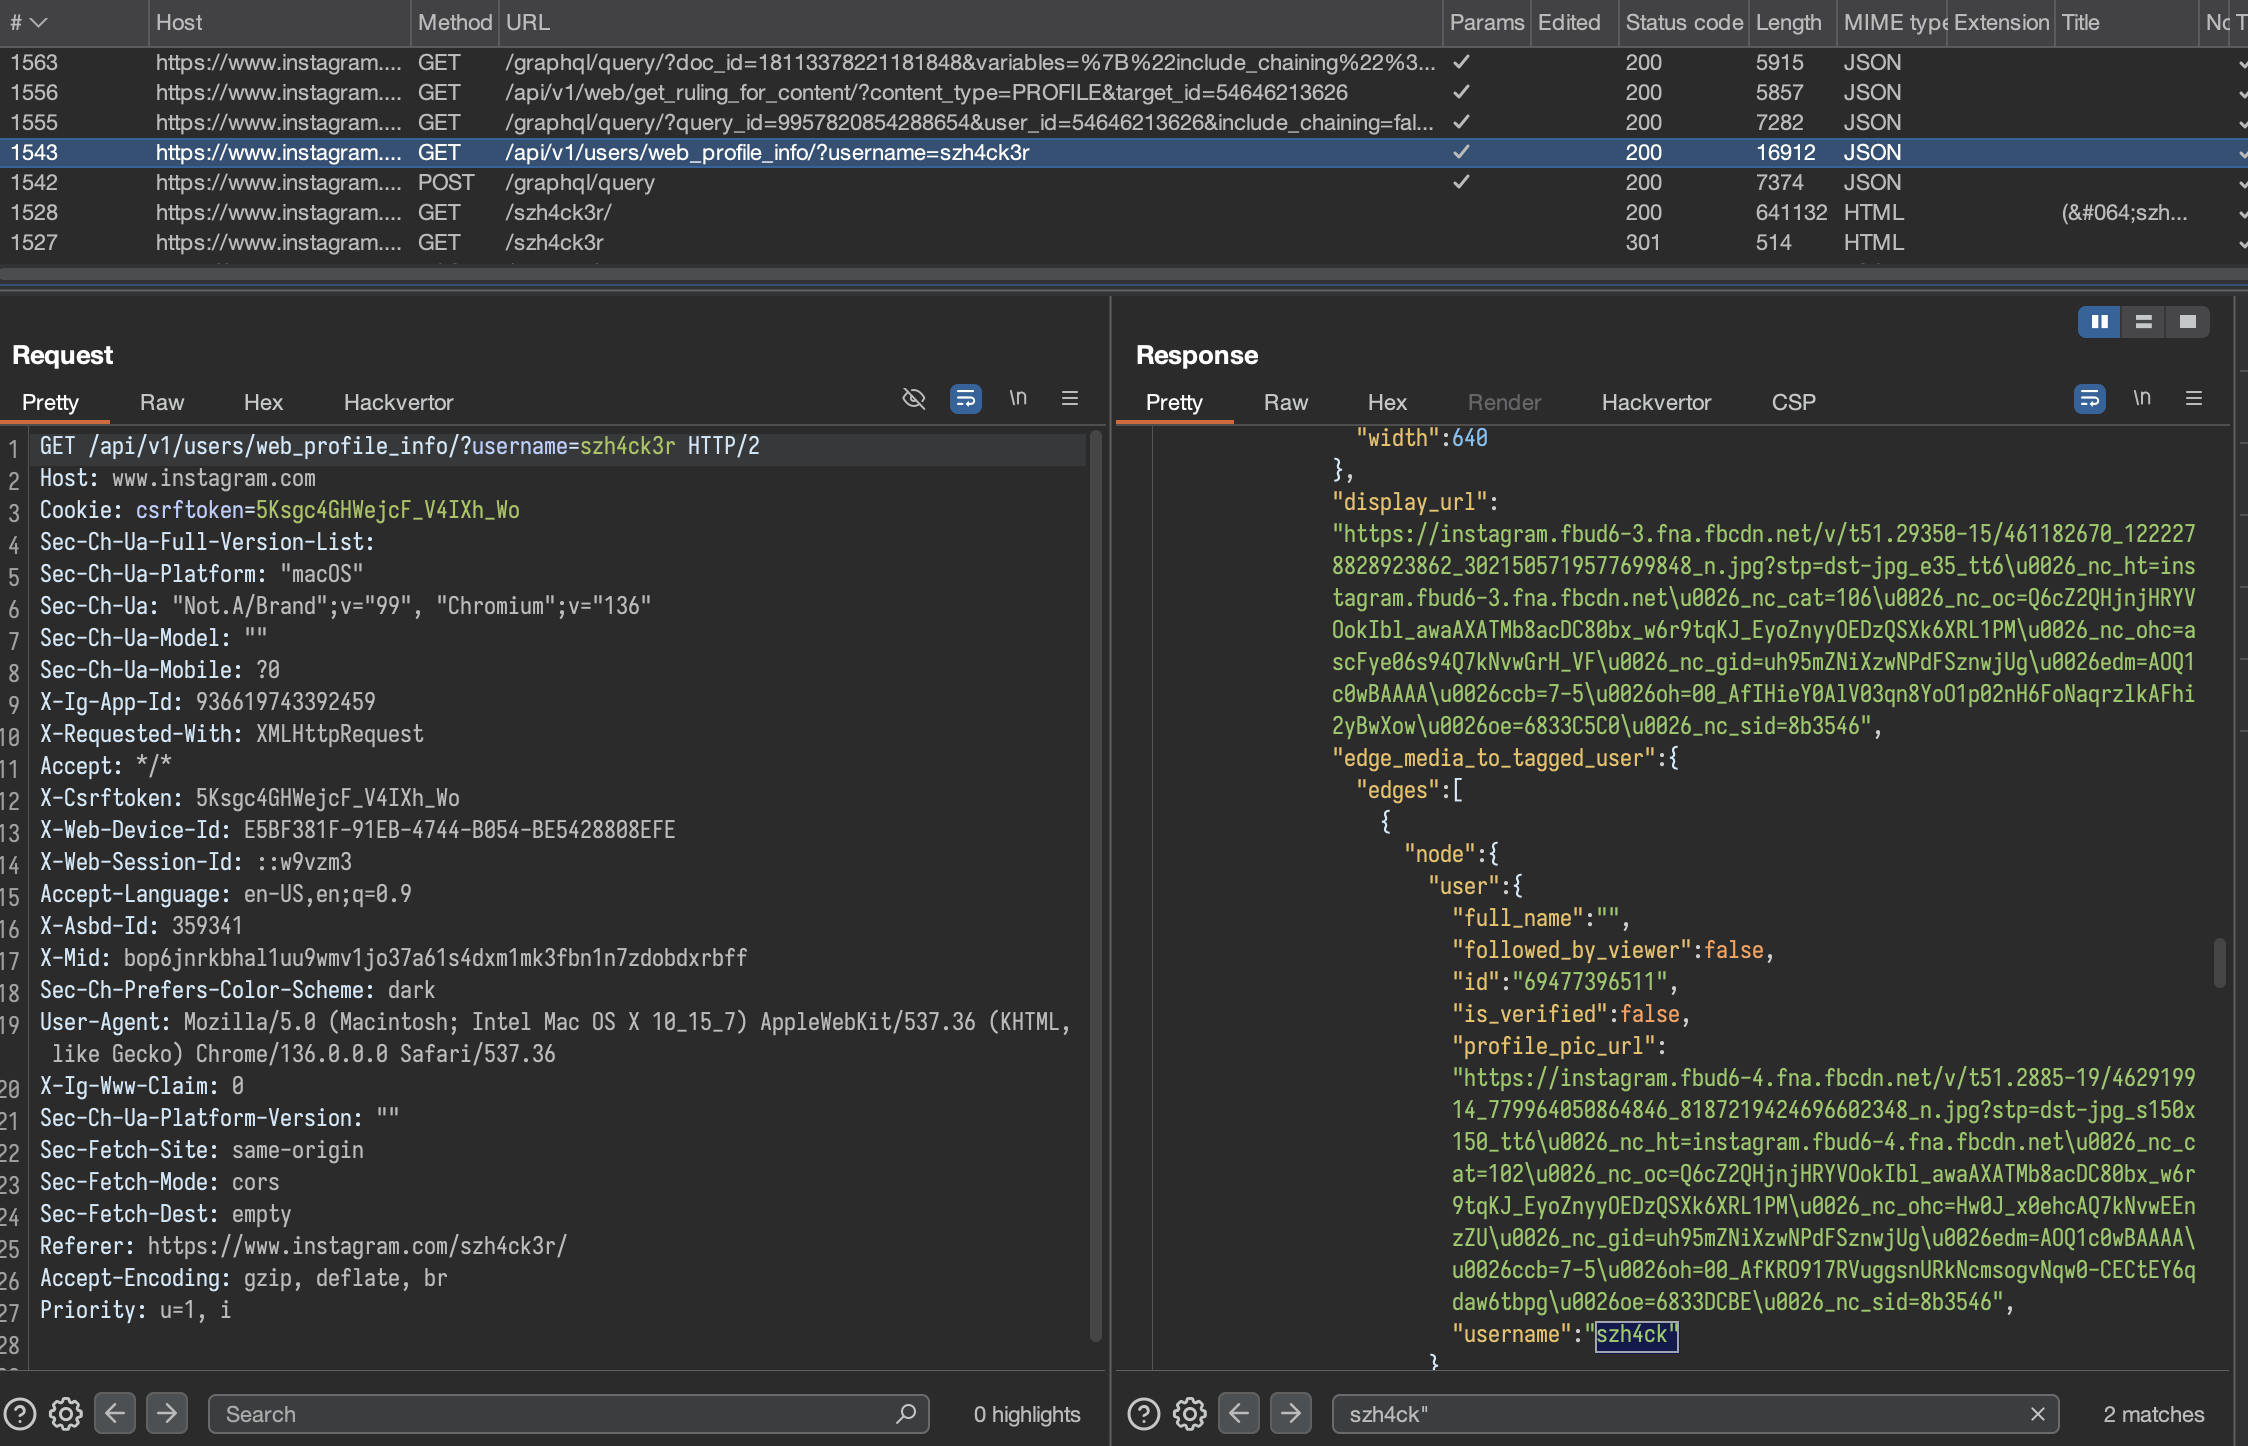This screenshot has width=2248, height=1446.
Task: Click "edge_media_to_tagged_user" key in Response
Action: click(x=1494, y=758)
